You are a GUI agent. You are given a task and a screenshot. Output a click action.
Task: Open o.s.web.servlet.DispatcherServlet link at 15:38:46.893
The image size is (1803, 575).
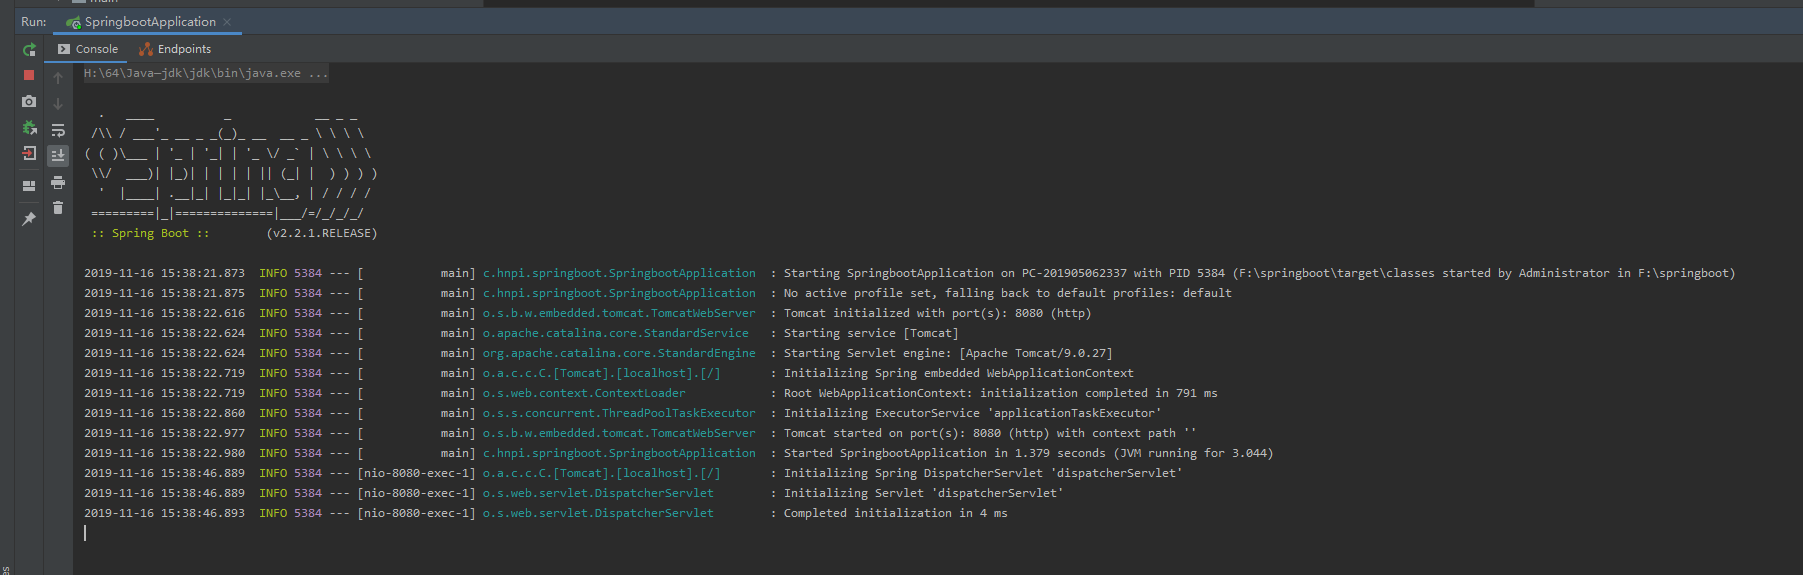[x=598, y=513]
